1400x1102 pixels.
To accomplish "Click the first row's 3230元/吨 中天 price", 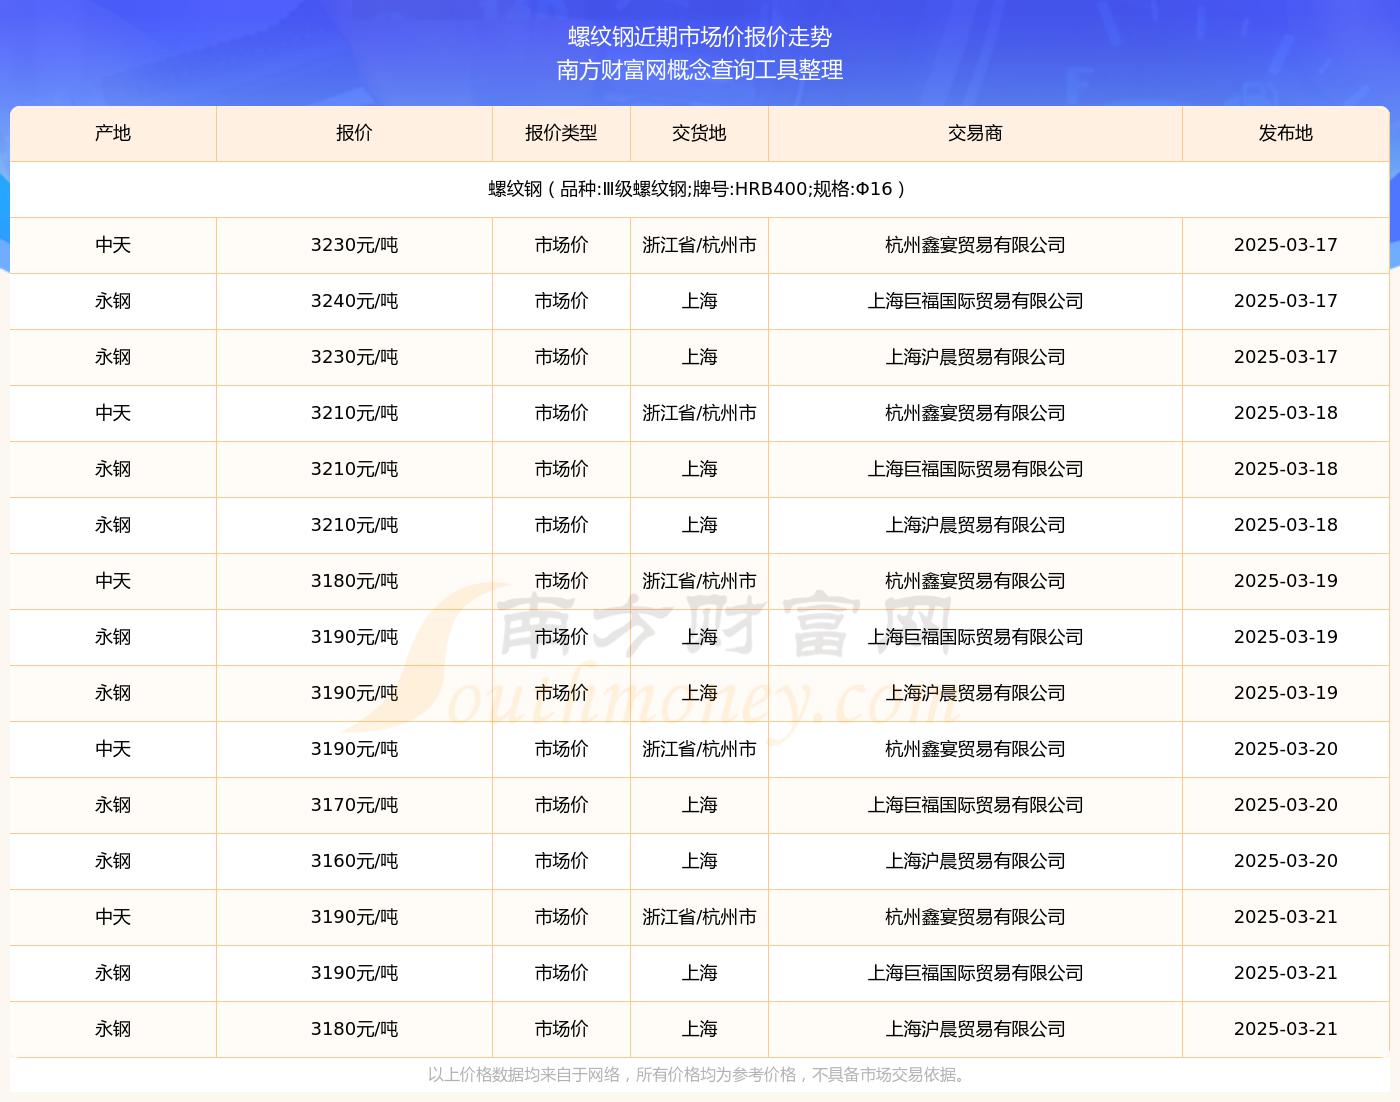I will tap(354, 245).
